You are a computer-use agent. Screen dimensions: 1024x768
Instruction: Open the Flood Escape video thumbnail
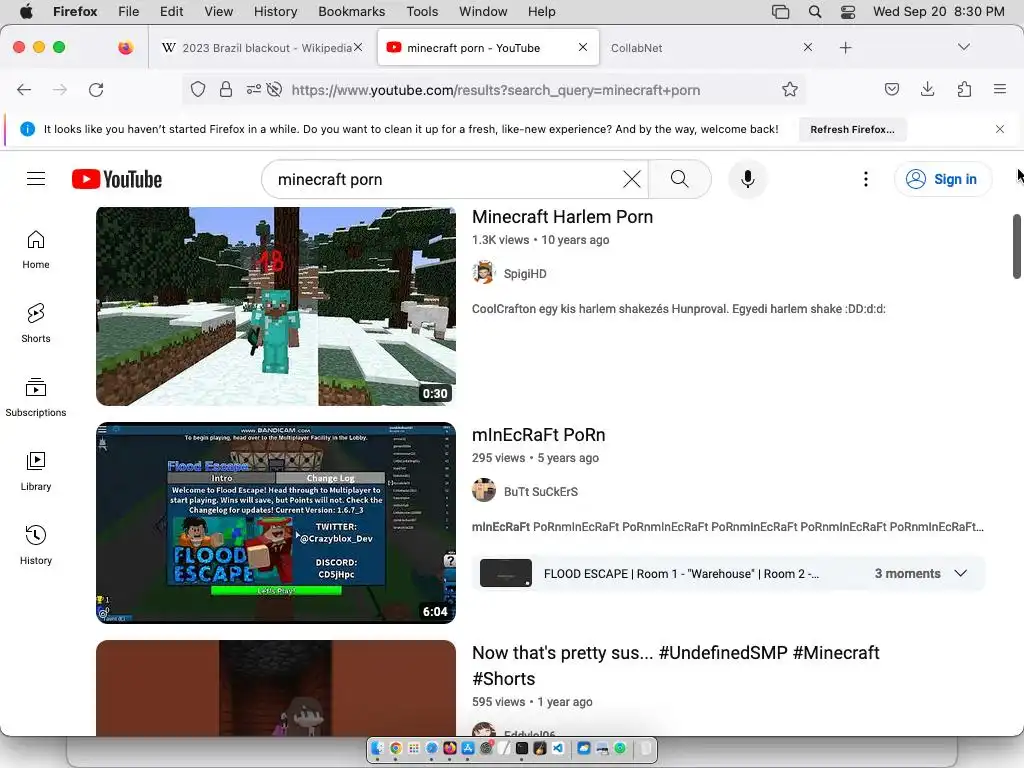point(276,522)
